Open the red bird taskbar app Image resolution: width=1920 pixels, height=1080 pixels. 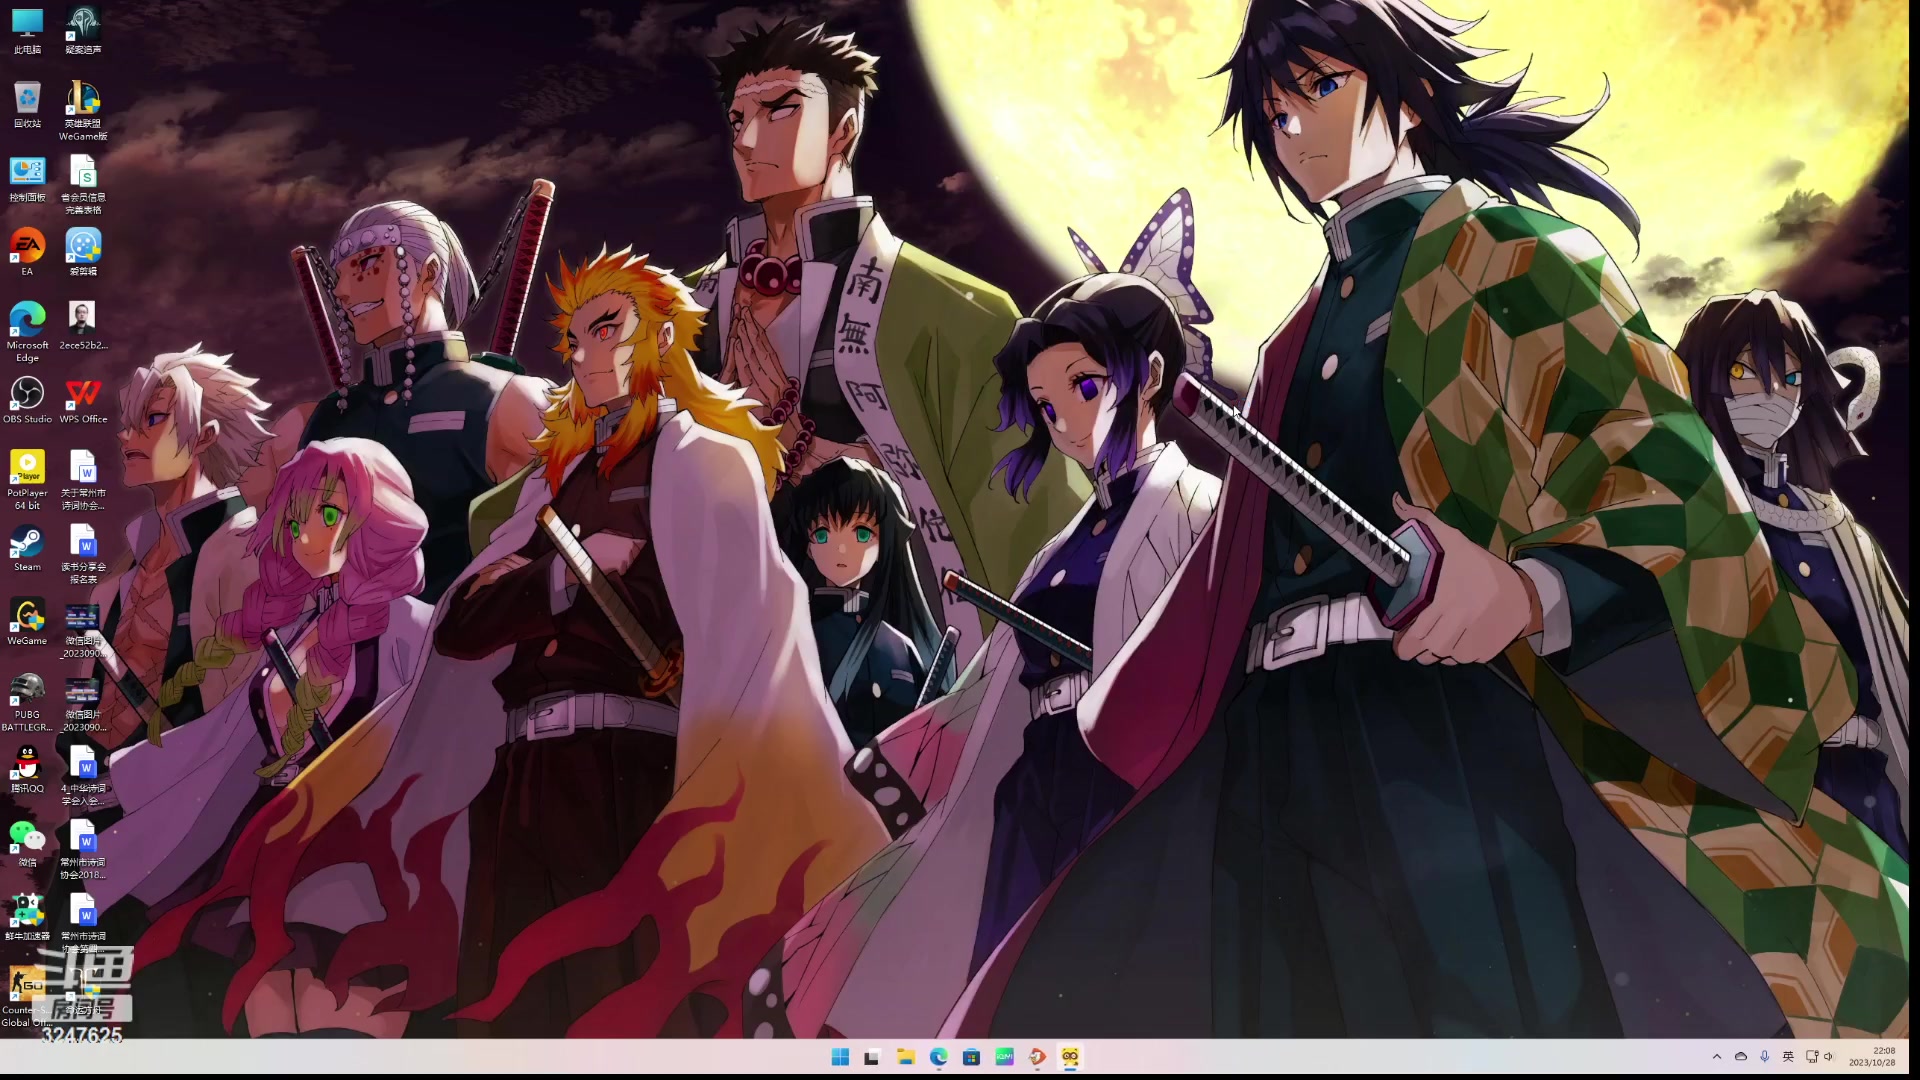pyautogui.click(x=1037, y=1057)
